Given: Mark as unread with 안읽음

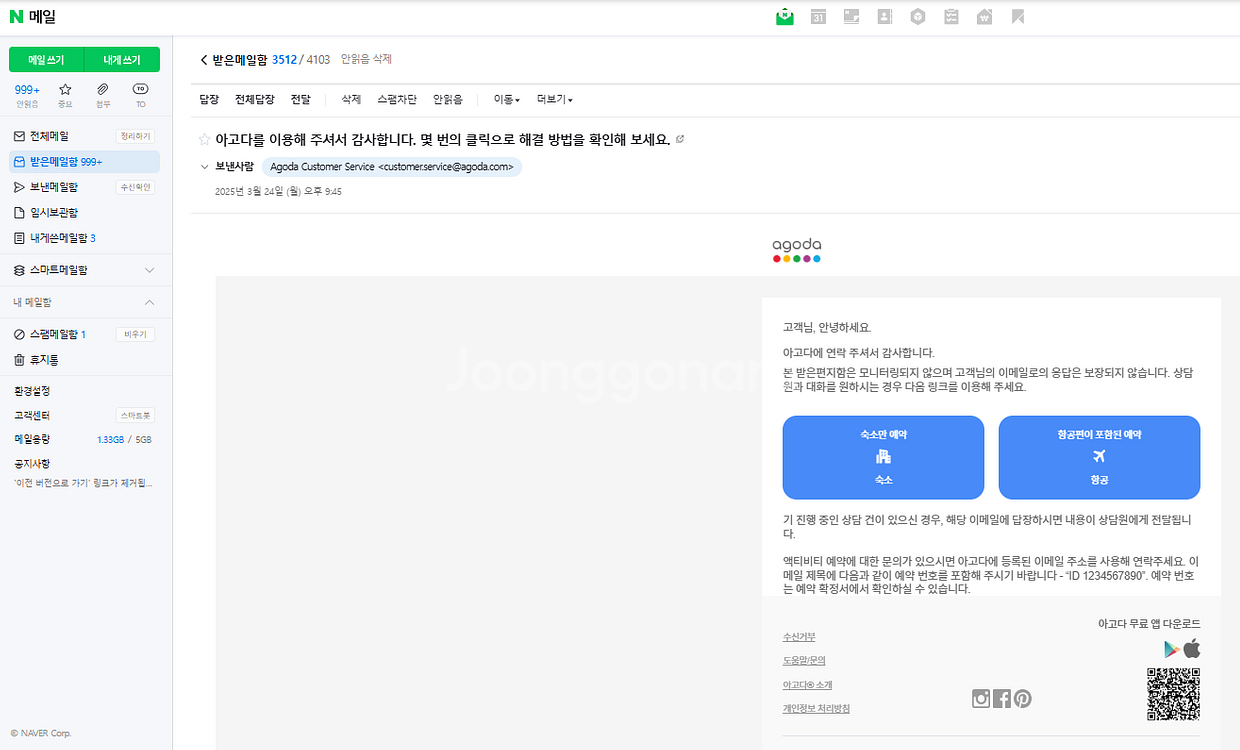Looking at the screenshot, I should [x=448, y=99].
